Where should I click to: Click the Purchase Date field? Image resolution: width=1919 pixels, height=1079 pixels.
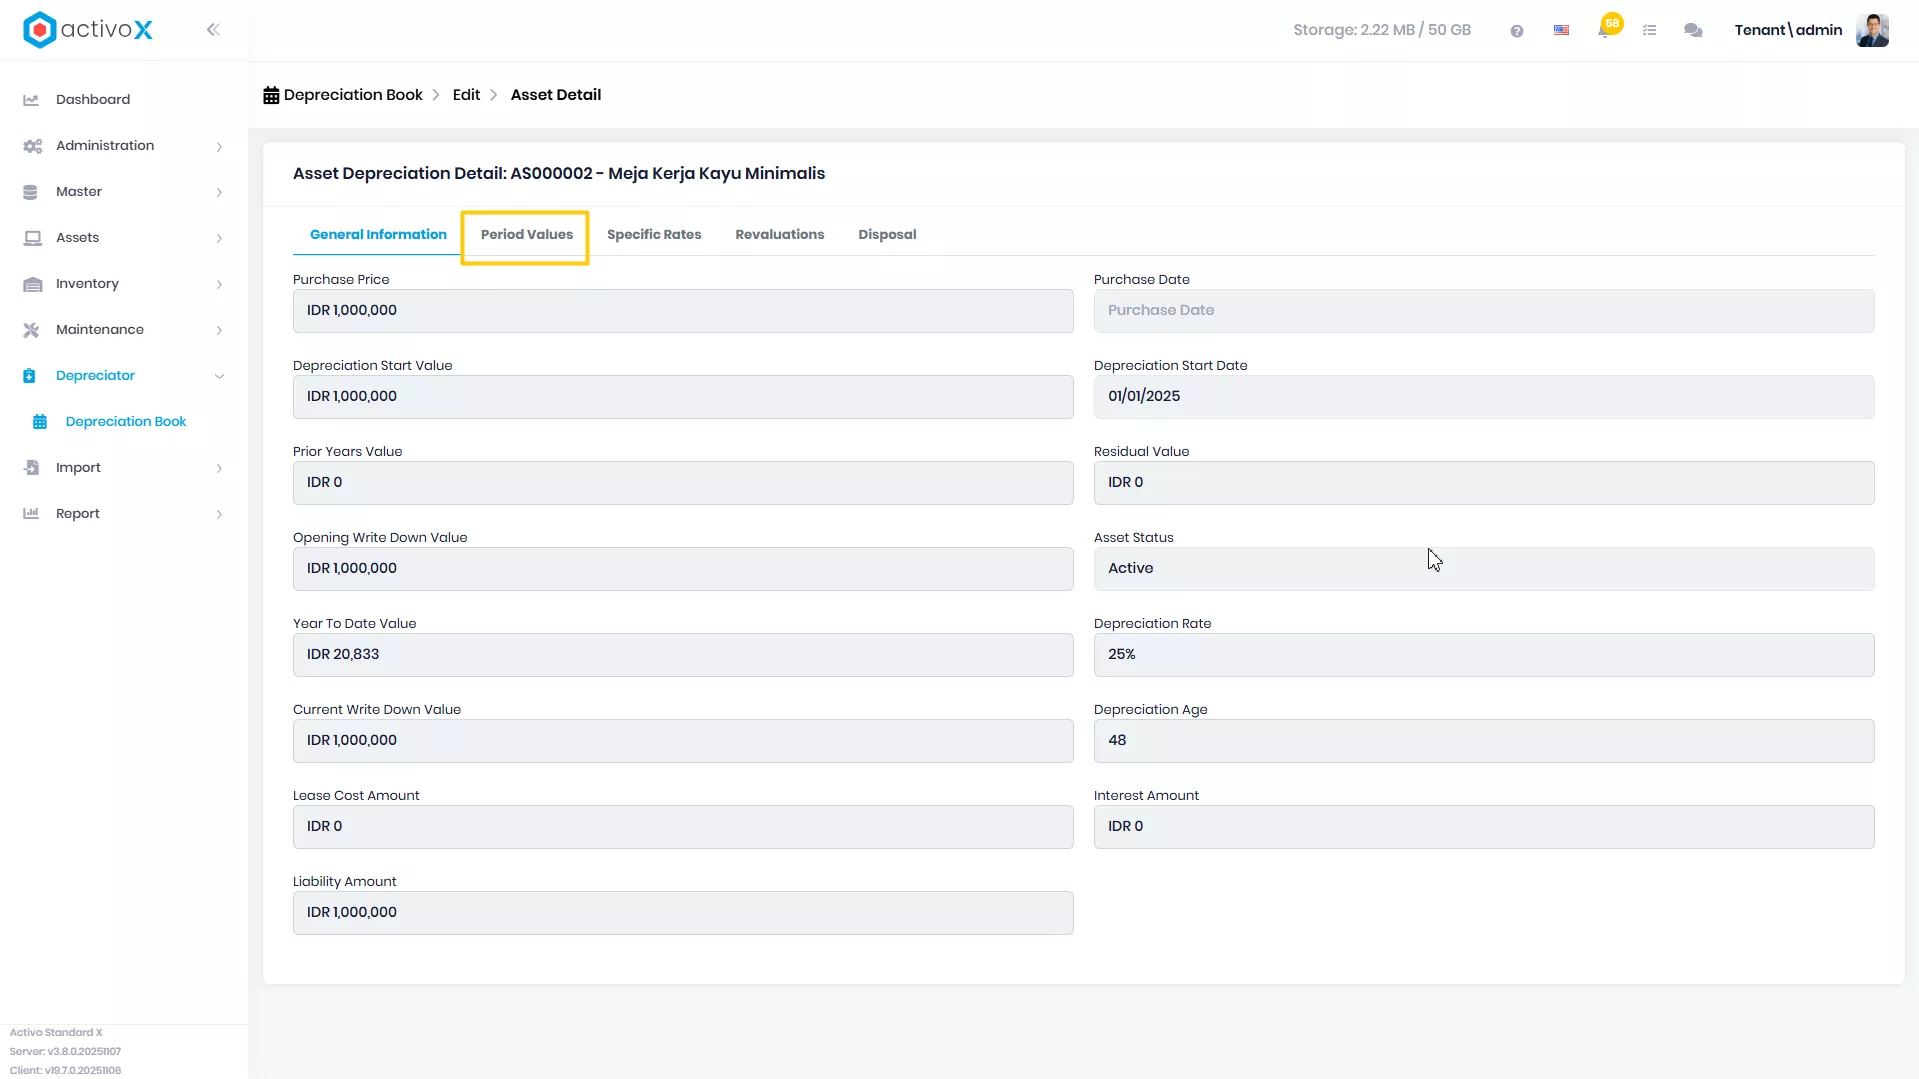click(1484, 311)
